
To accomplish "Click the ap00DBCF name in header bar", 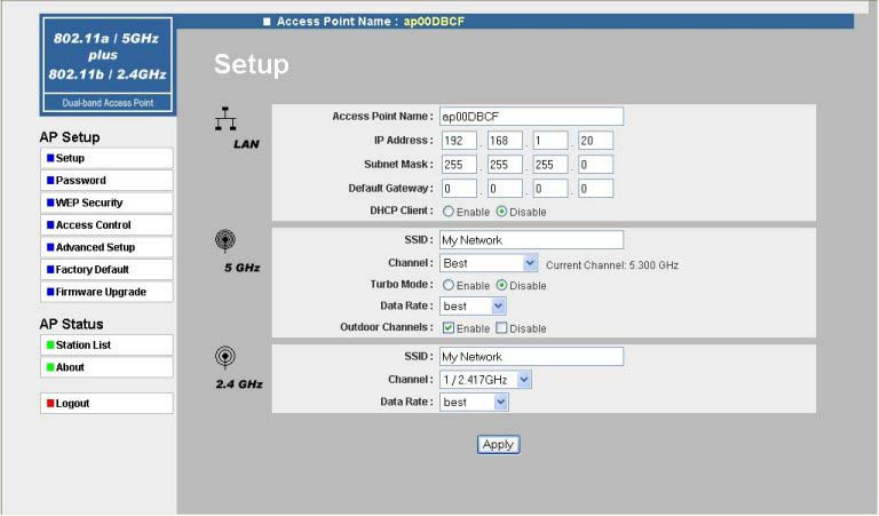I will pos(434,22).
